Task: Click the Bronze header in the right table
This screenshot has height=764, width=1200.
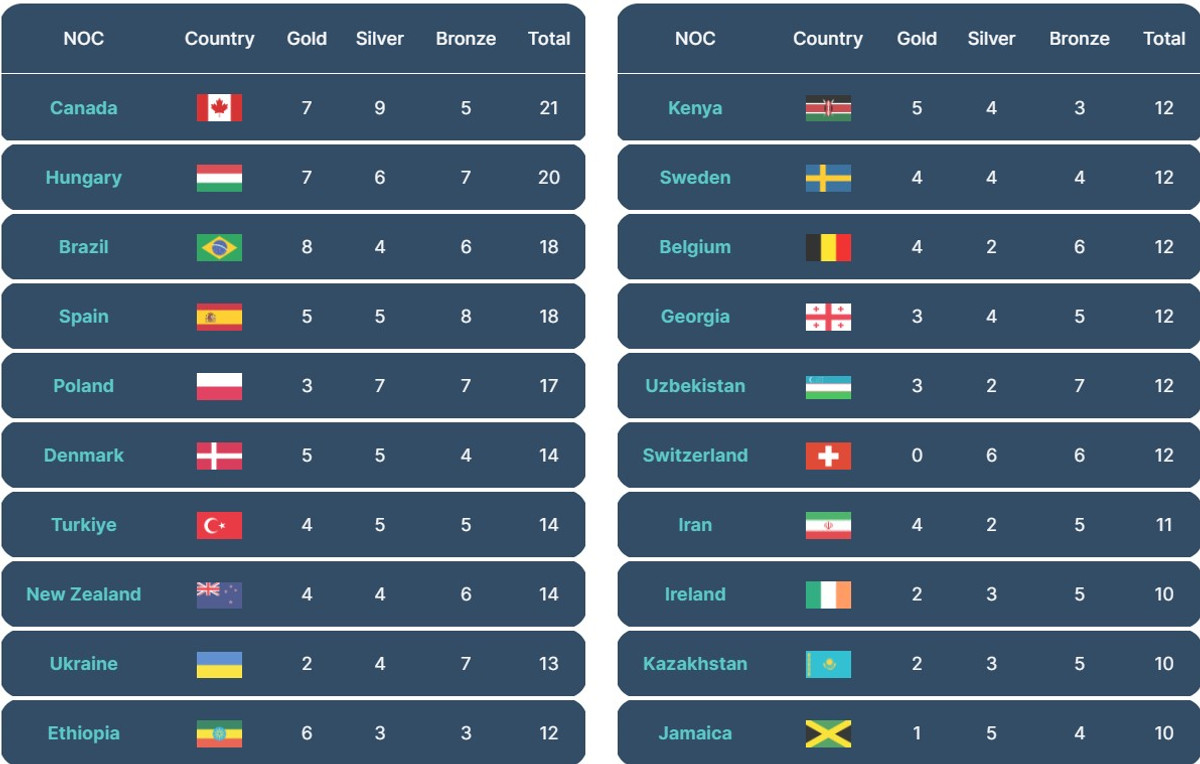Action: 1079,39
